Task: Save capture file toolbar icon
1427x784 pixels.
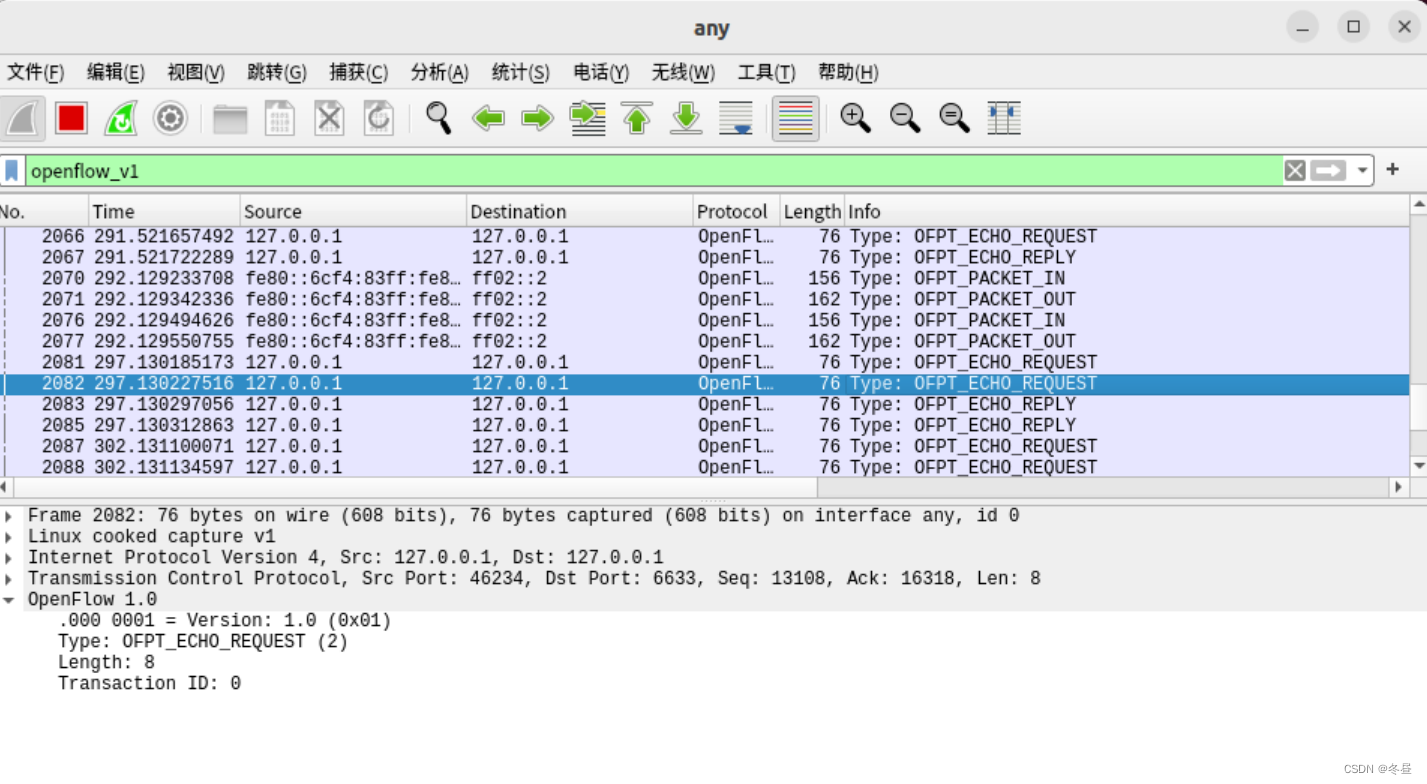Action: coord(280,119)
